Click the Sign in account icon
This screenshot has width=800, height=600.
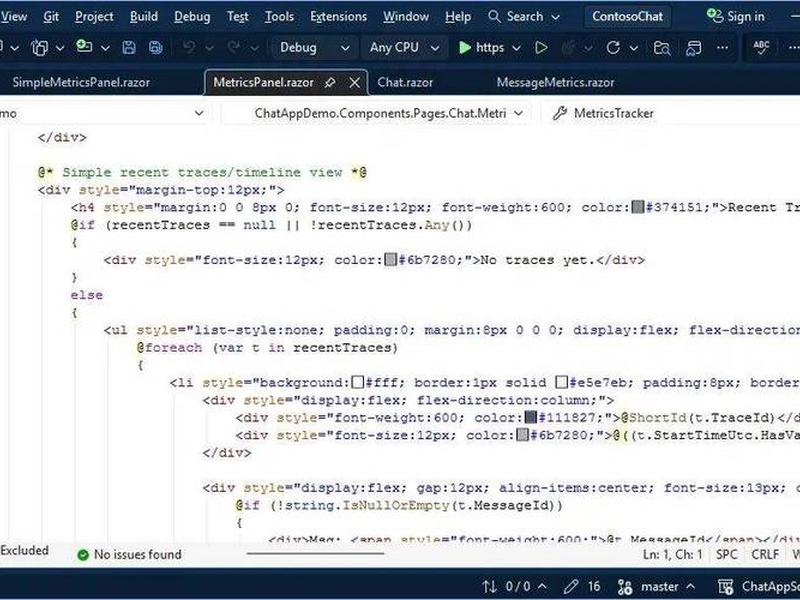(715, 16)
